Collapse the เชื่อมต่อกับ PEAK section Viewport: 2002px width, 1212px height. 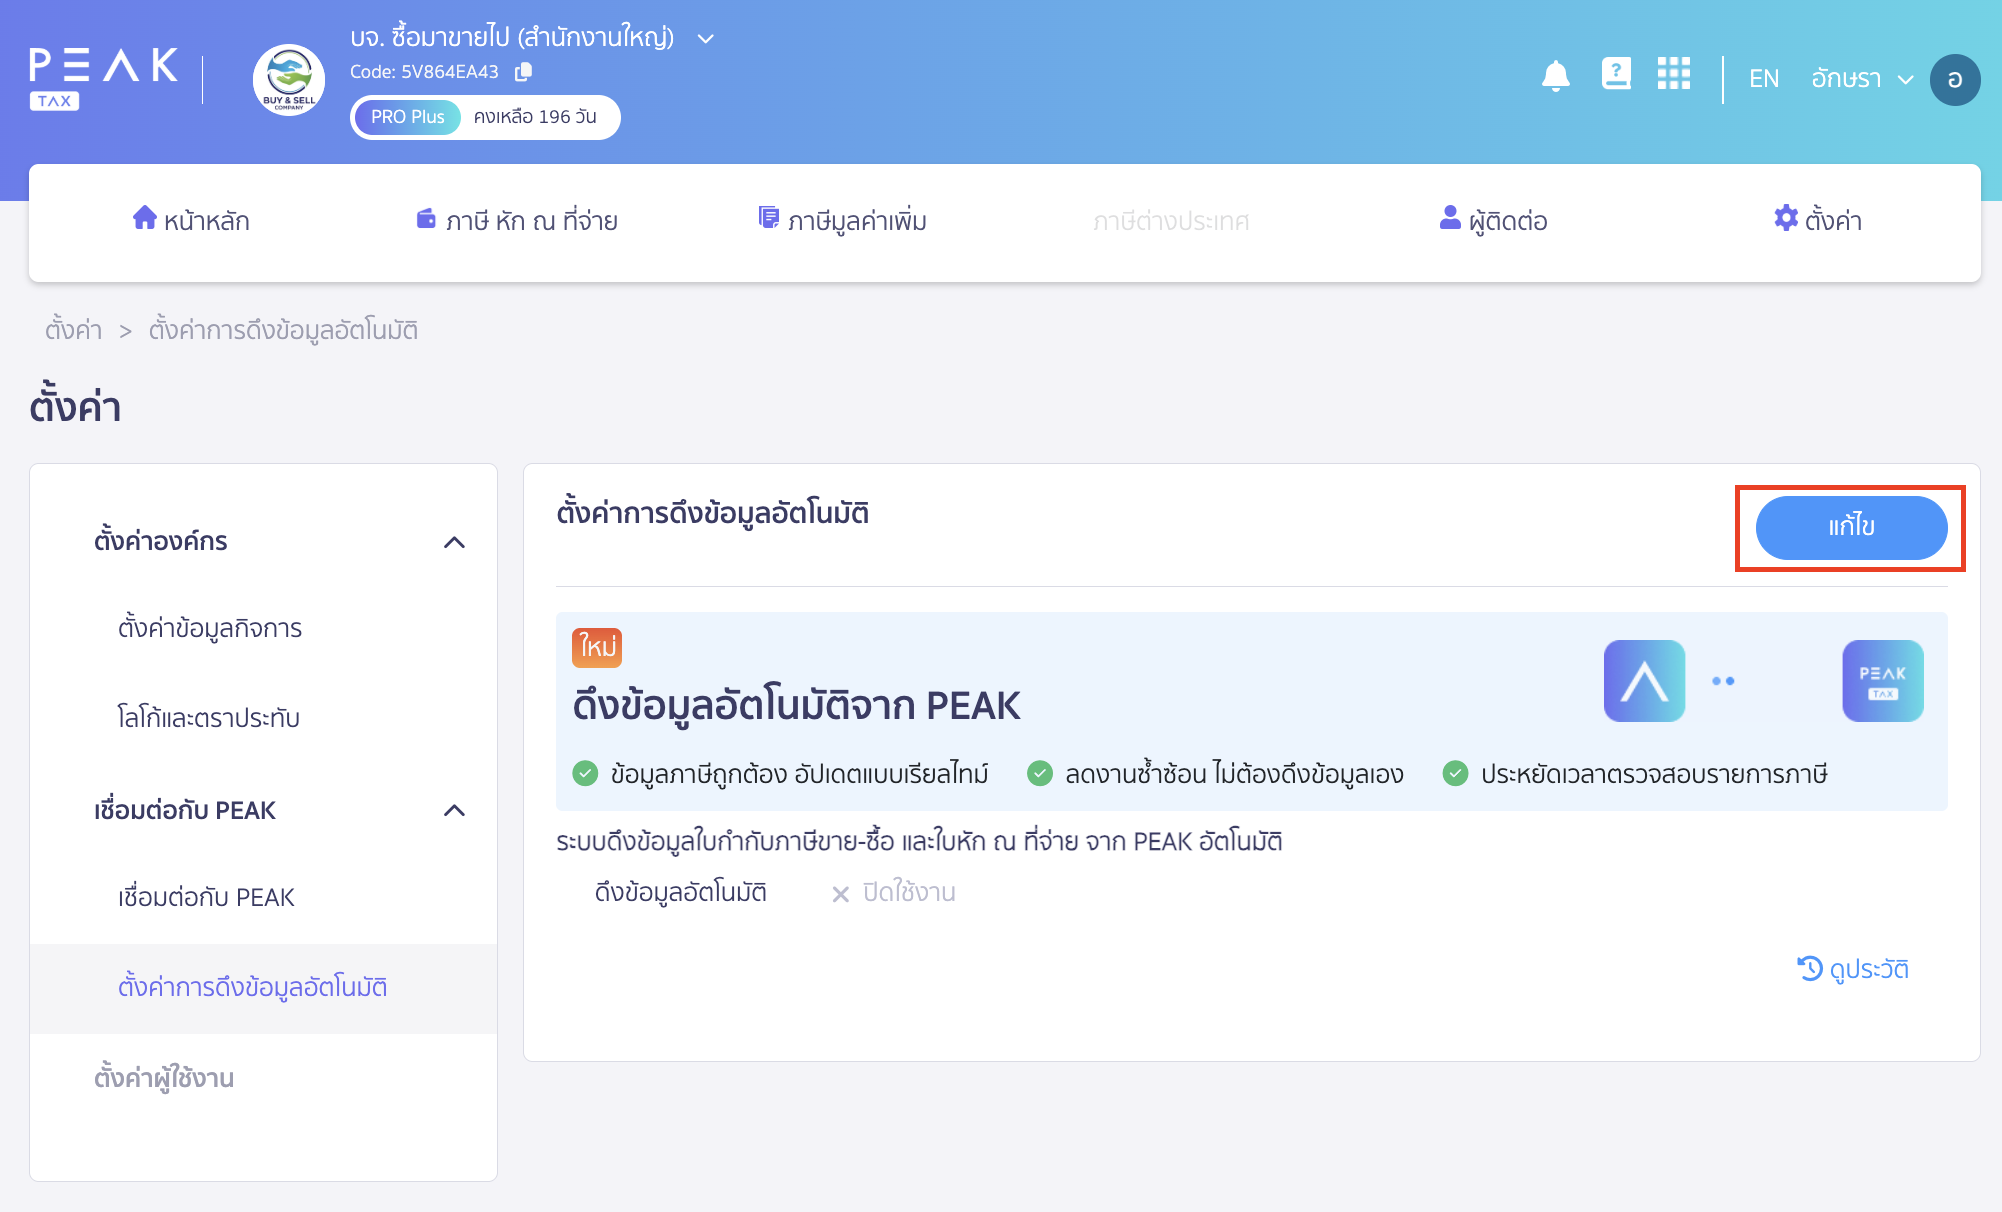coord(456,810)
